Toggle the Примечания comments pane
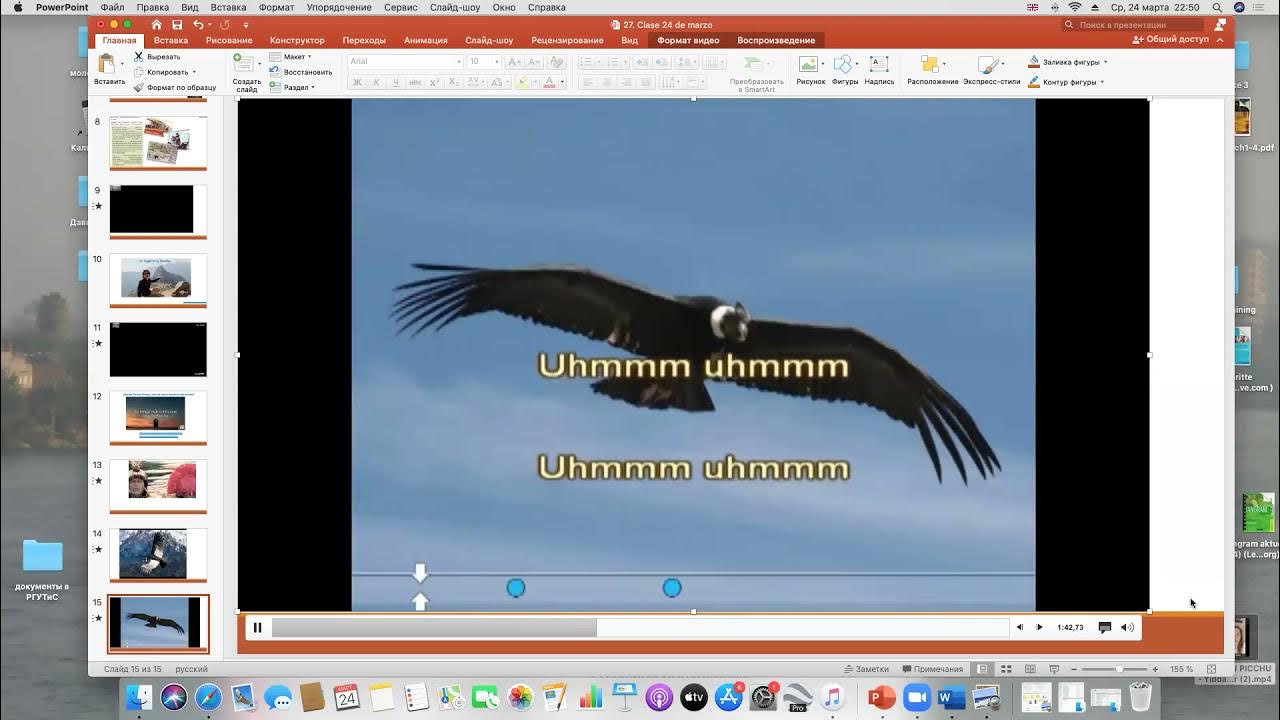The width and height of the screenshot is (1280, 720). point(932,669)
